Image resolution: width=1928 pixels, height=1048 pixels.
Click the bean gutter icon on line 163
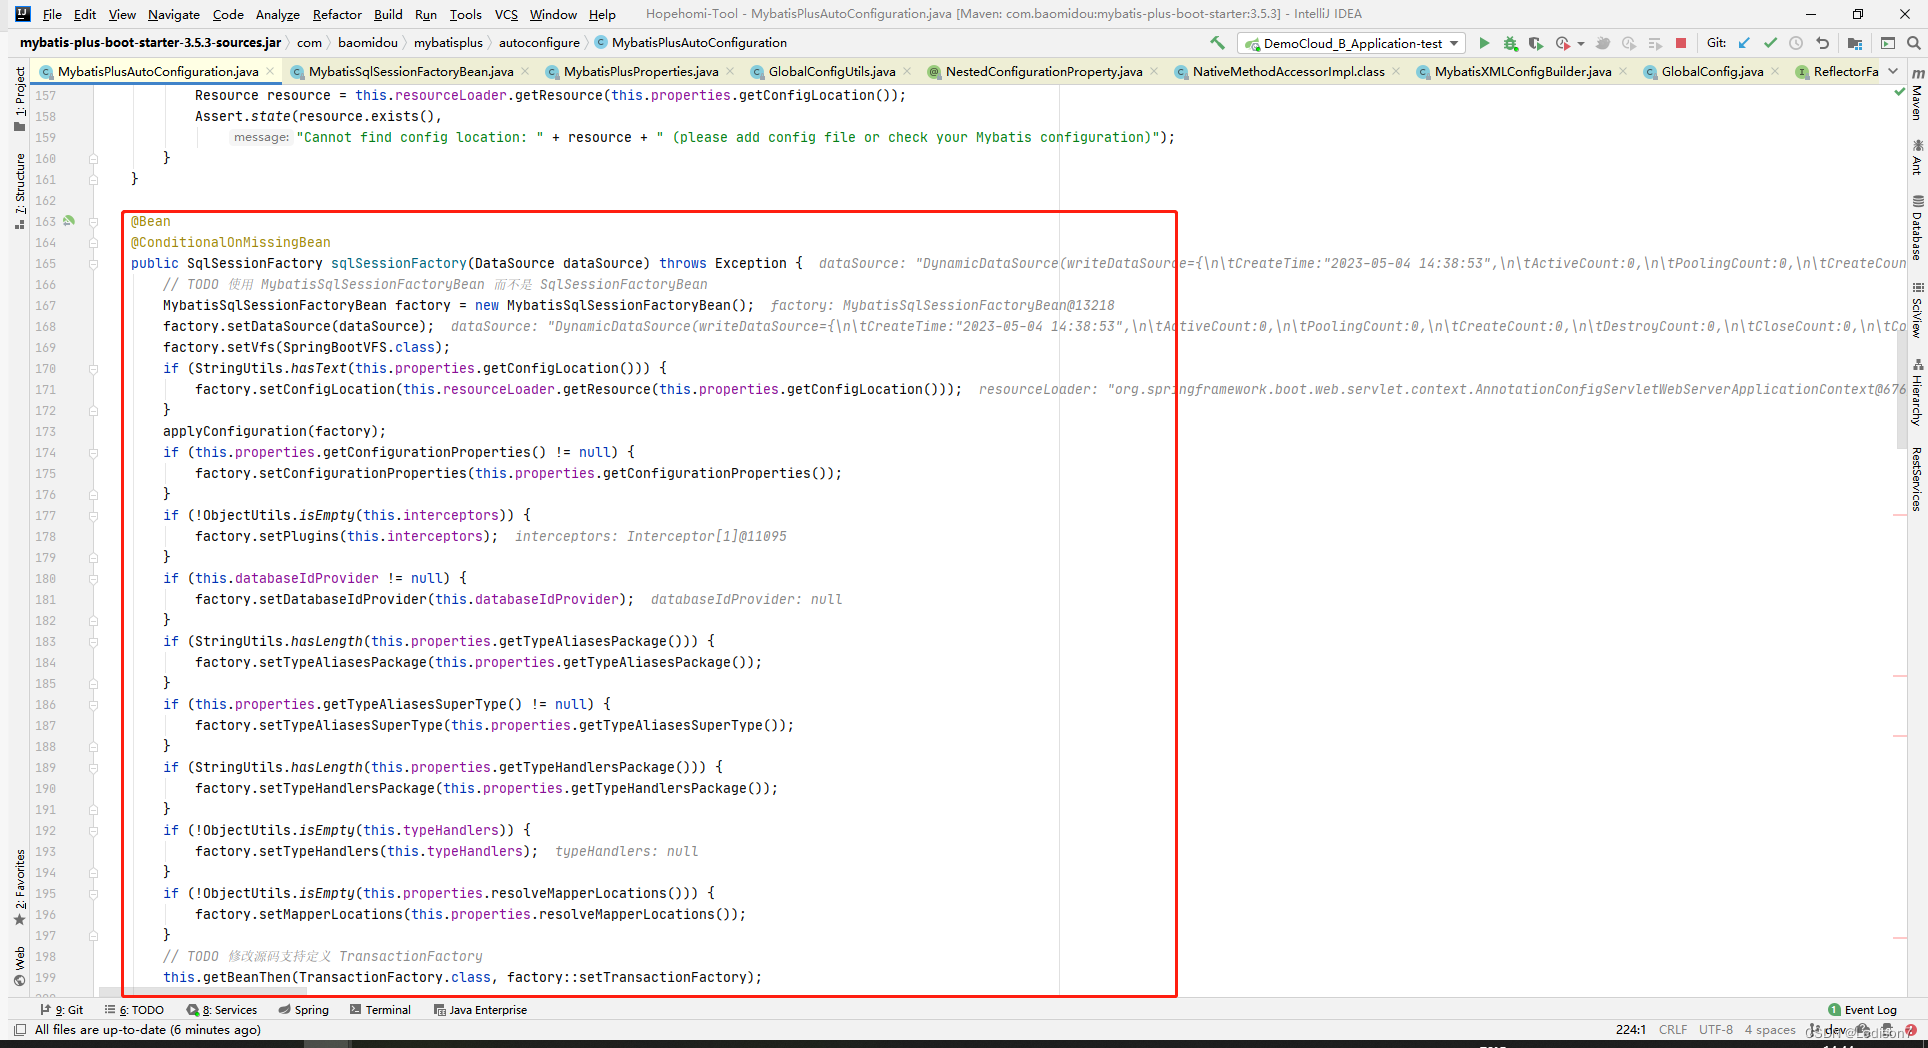pos(69,221)
